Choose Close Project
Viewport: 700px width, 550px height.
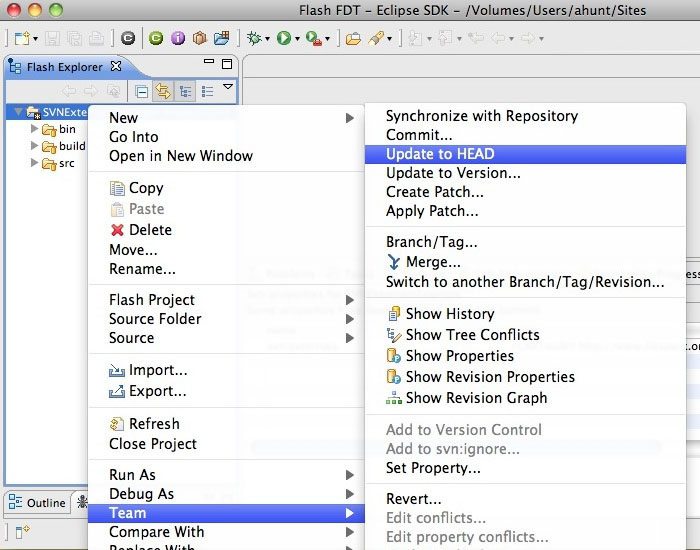226,444
